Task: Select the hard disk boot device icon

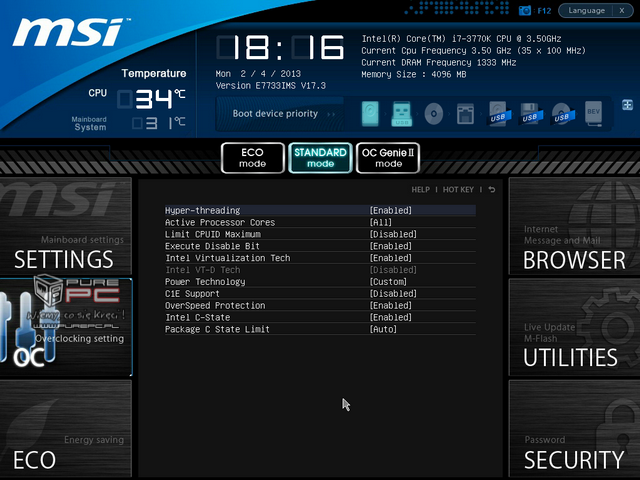Action: [370, 113]
